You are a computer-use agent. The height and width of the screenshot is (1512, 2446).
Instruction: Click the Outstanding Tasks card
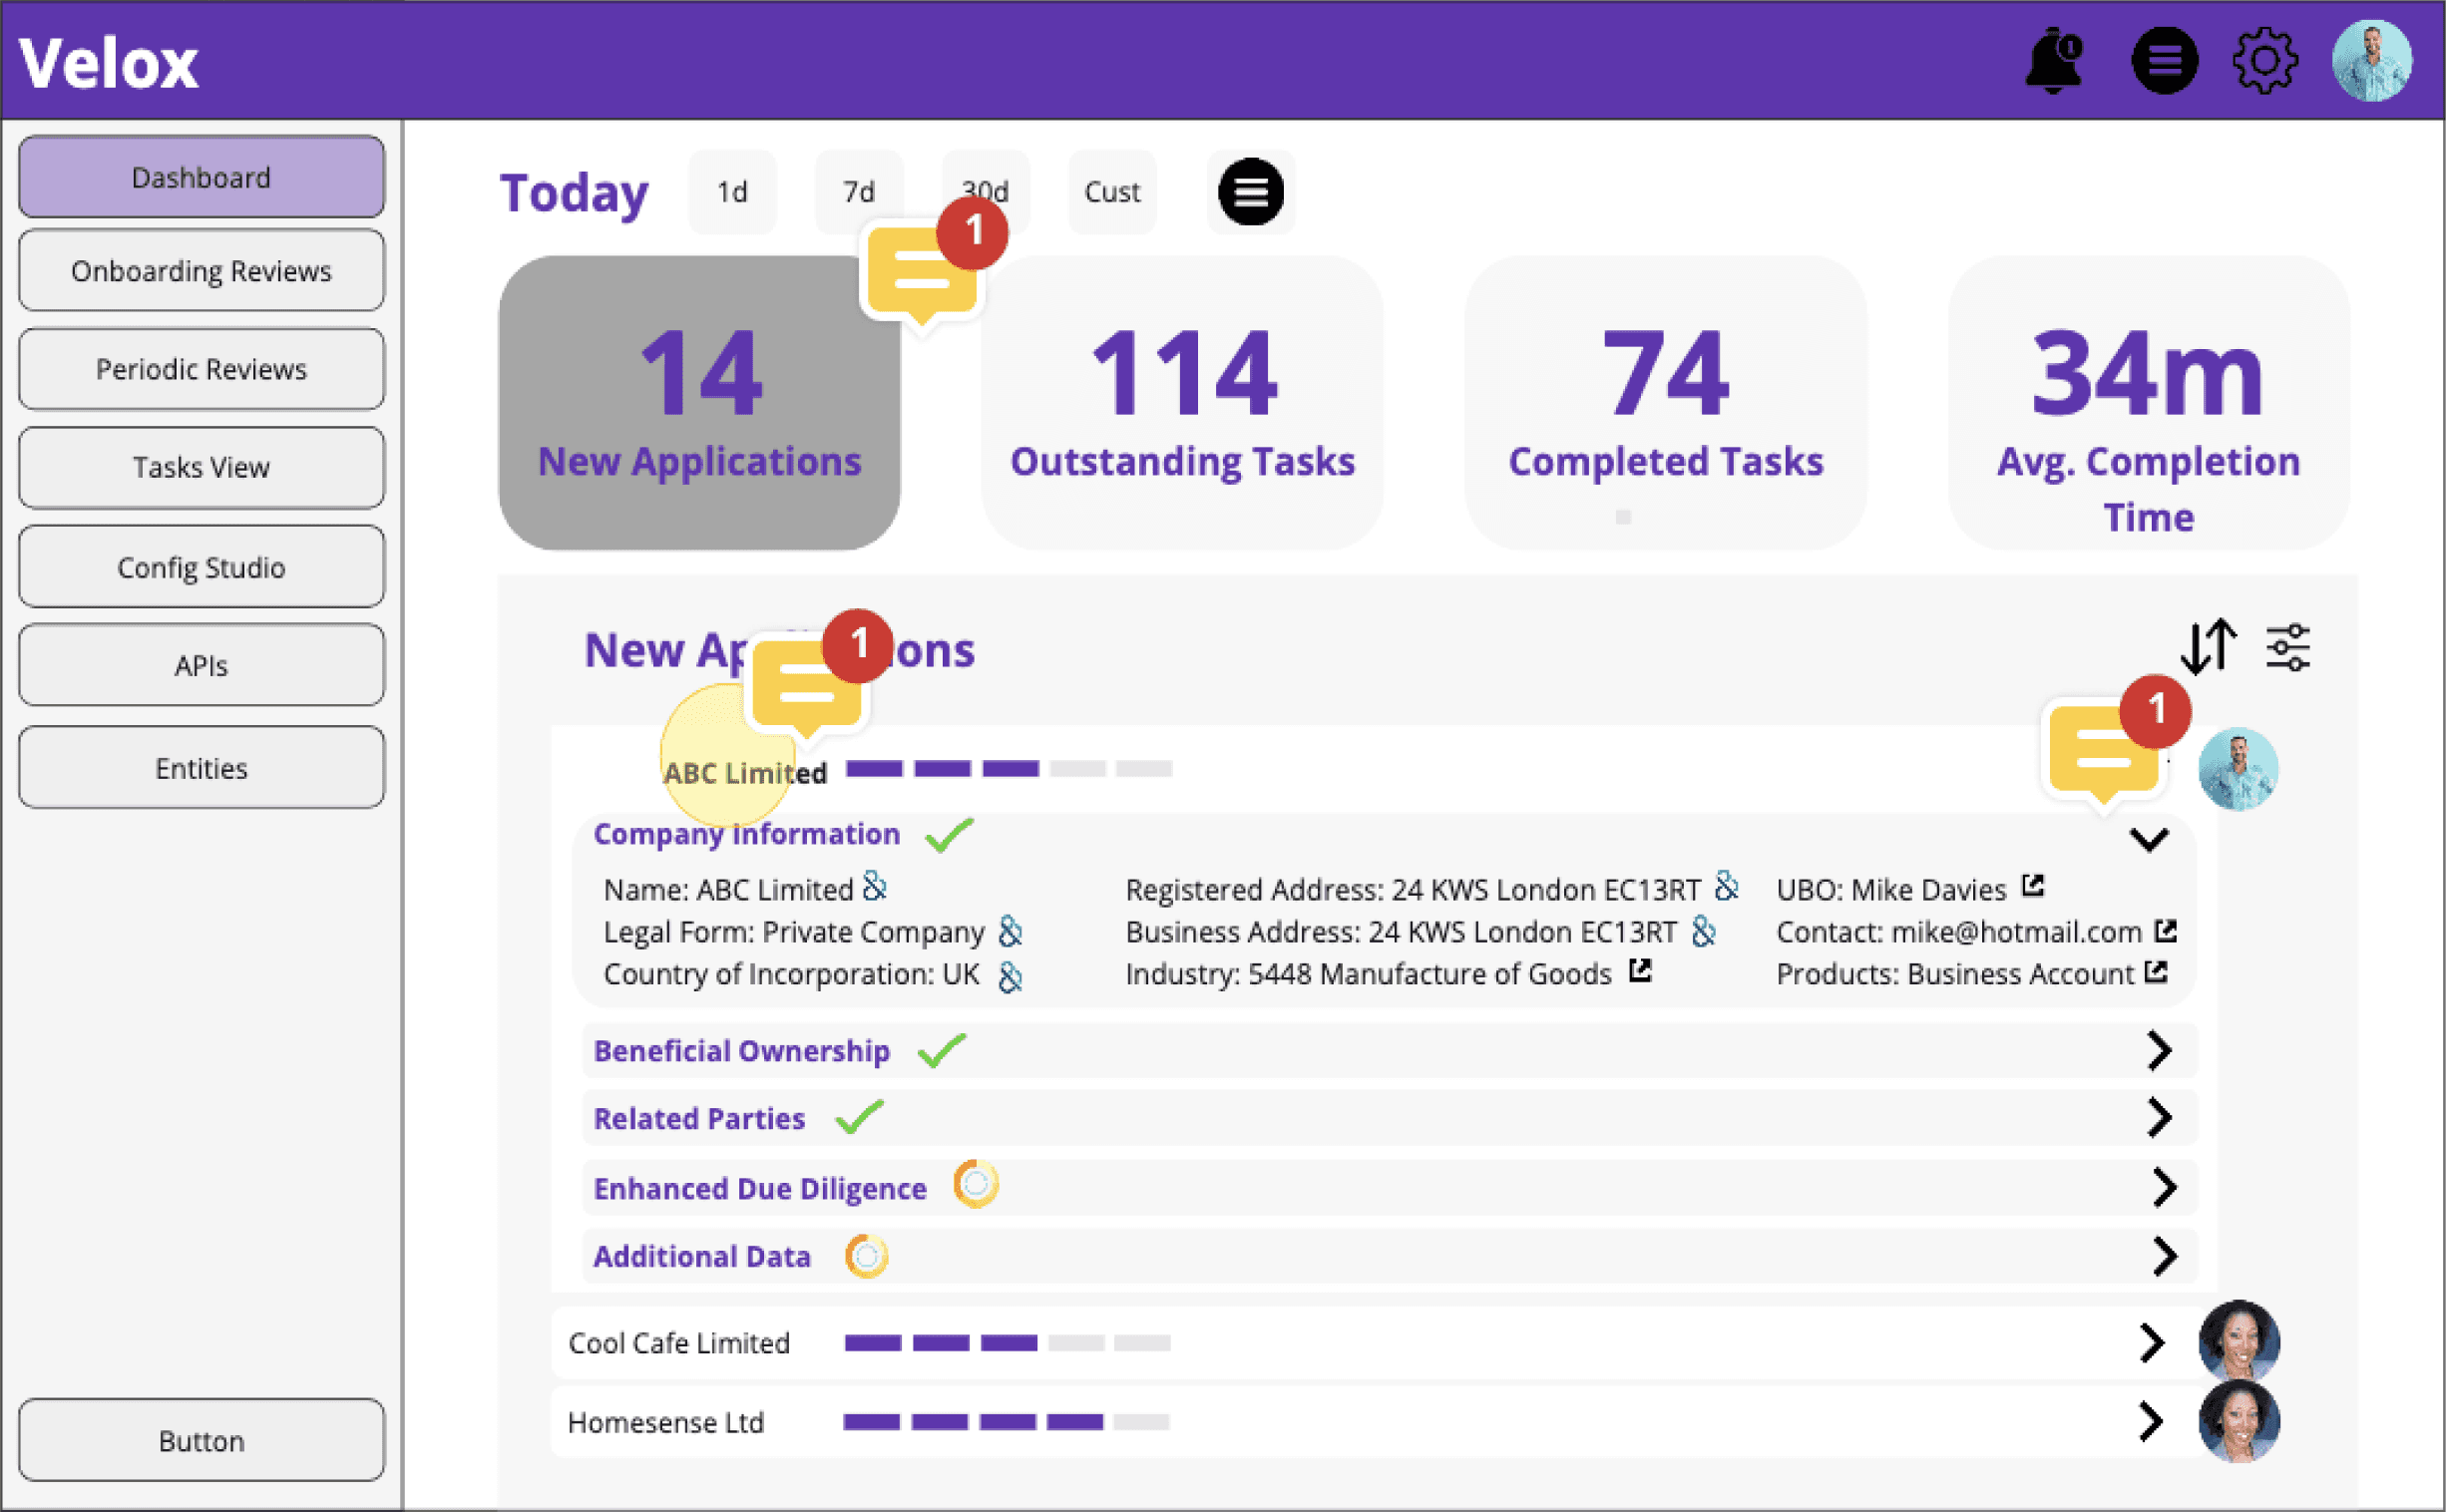1182,403
